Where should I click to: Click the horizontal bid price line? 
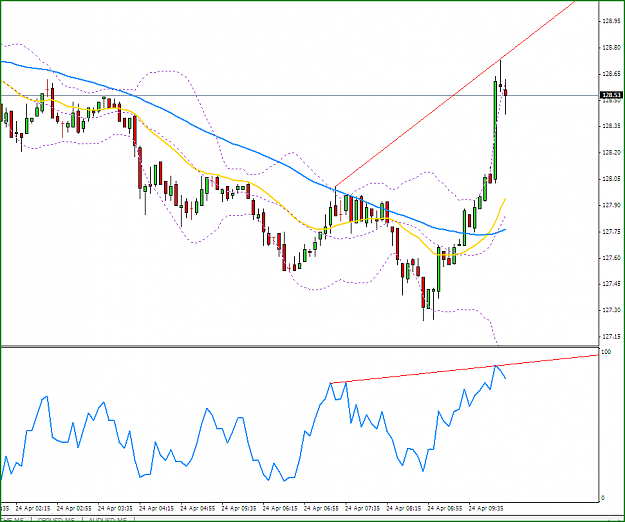[299, 96]
